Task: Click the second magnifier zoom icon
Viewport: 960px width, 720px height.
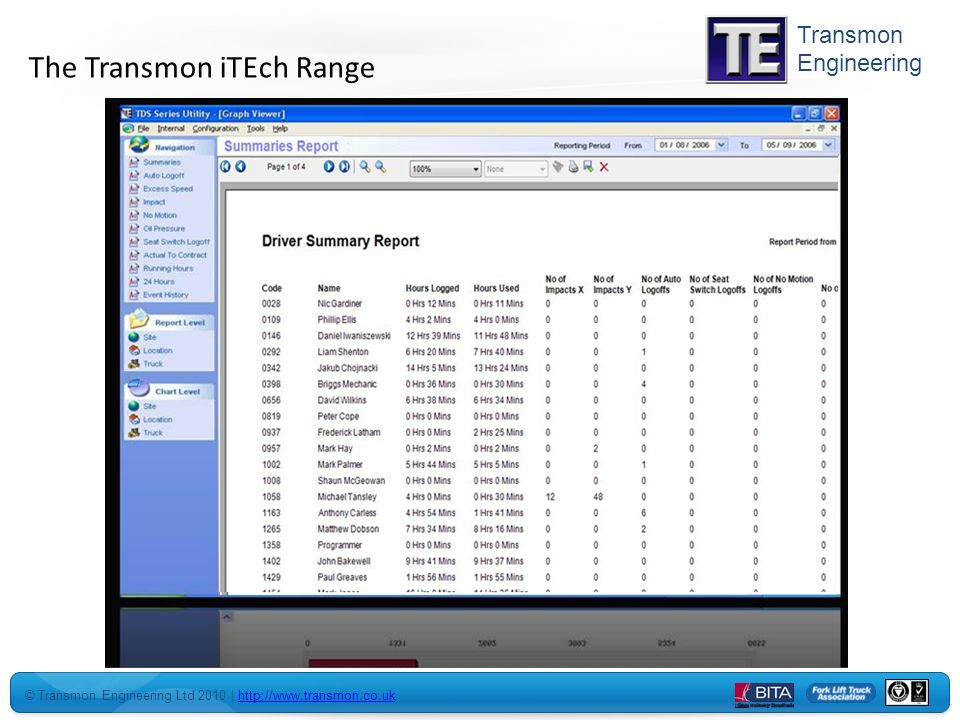Action: pyautogui.click(x=381, y=167)
